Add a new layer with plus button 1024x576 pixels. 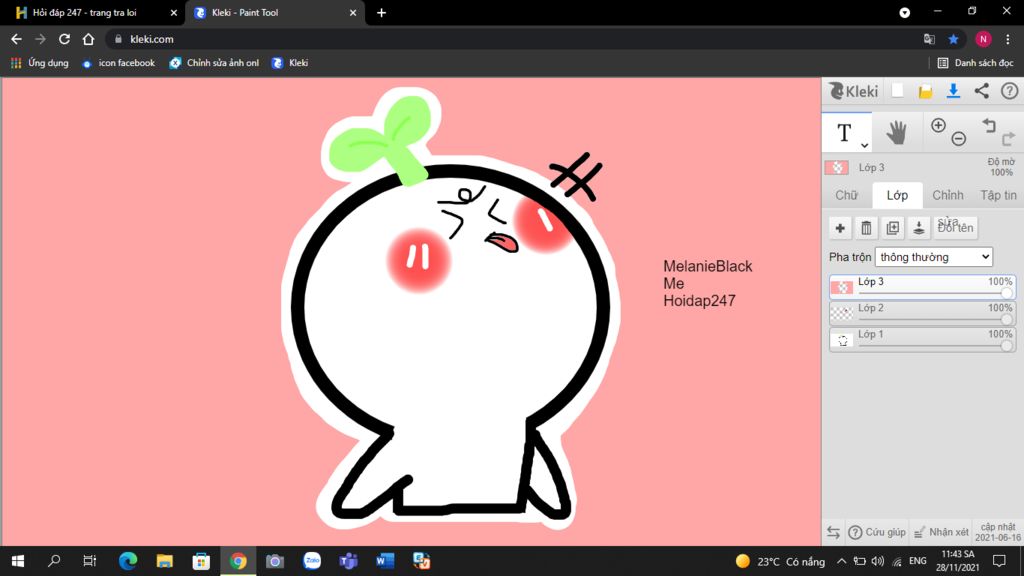tap(840, 228)
